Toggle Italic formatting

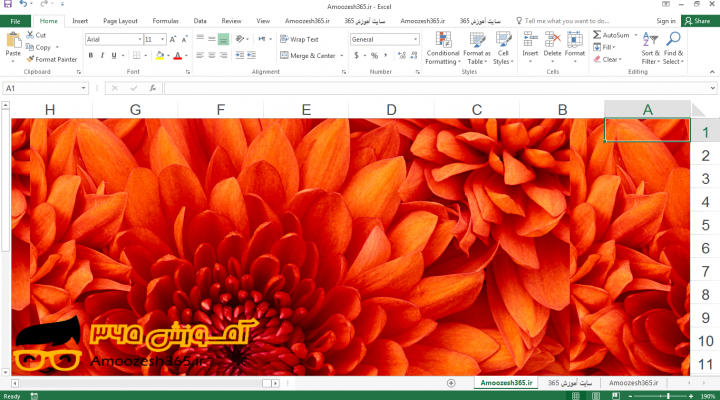point(102,56)
